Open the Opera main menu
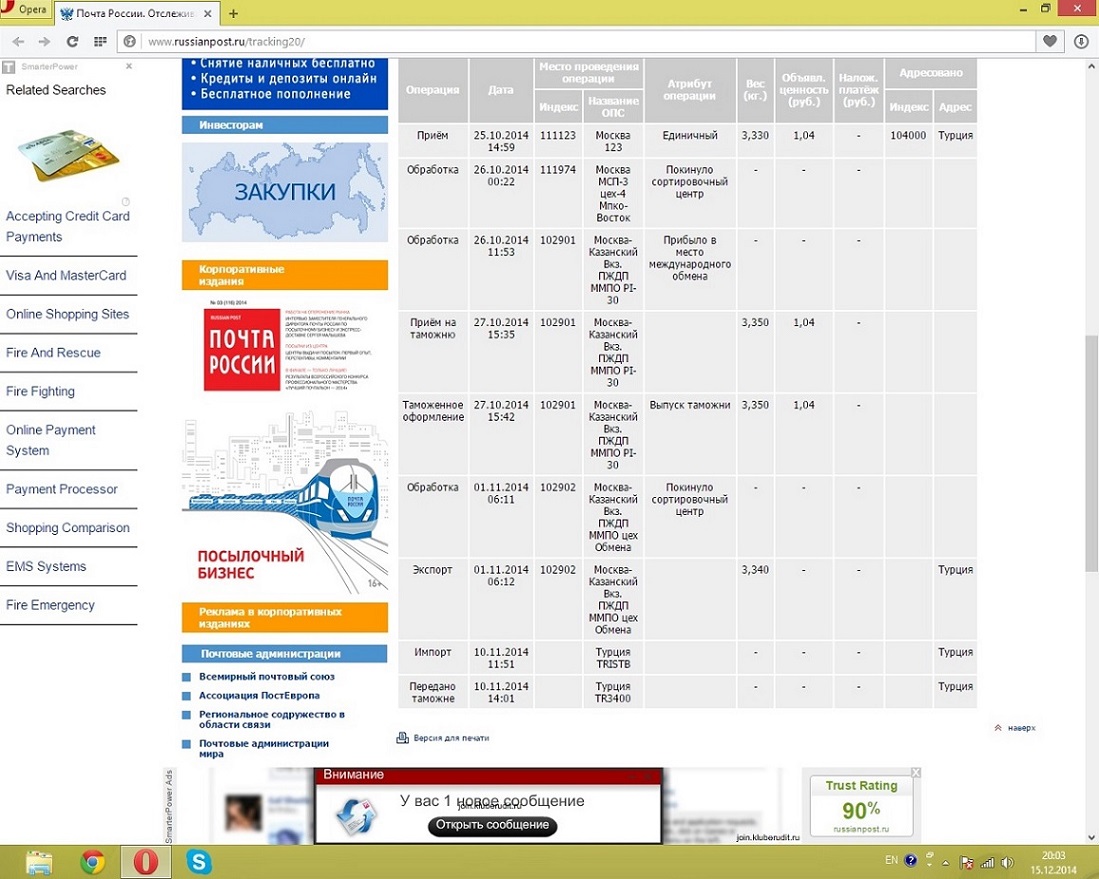This screenshot has width=1099, height=879. coord(26,10)
